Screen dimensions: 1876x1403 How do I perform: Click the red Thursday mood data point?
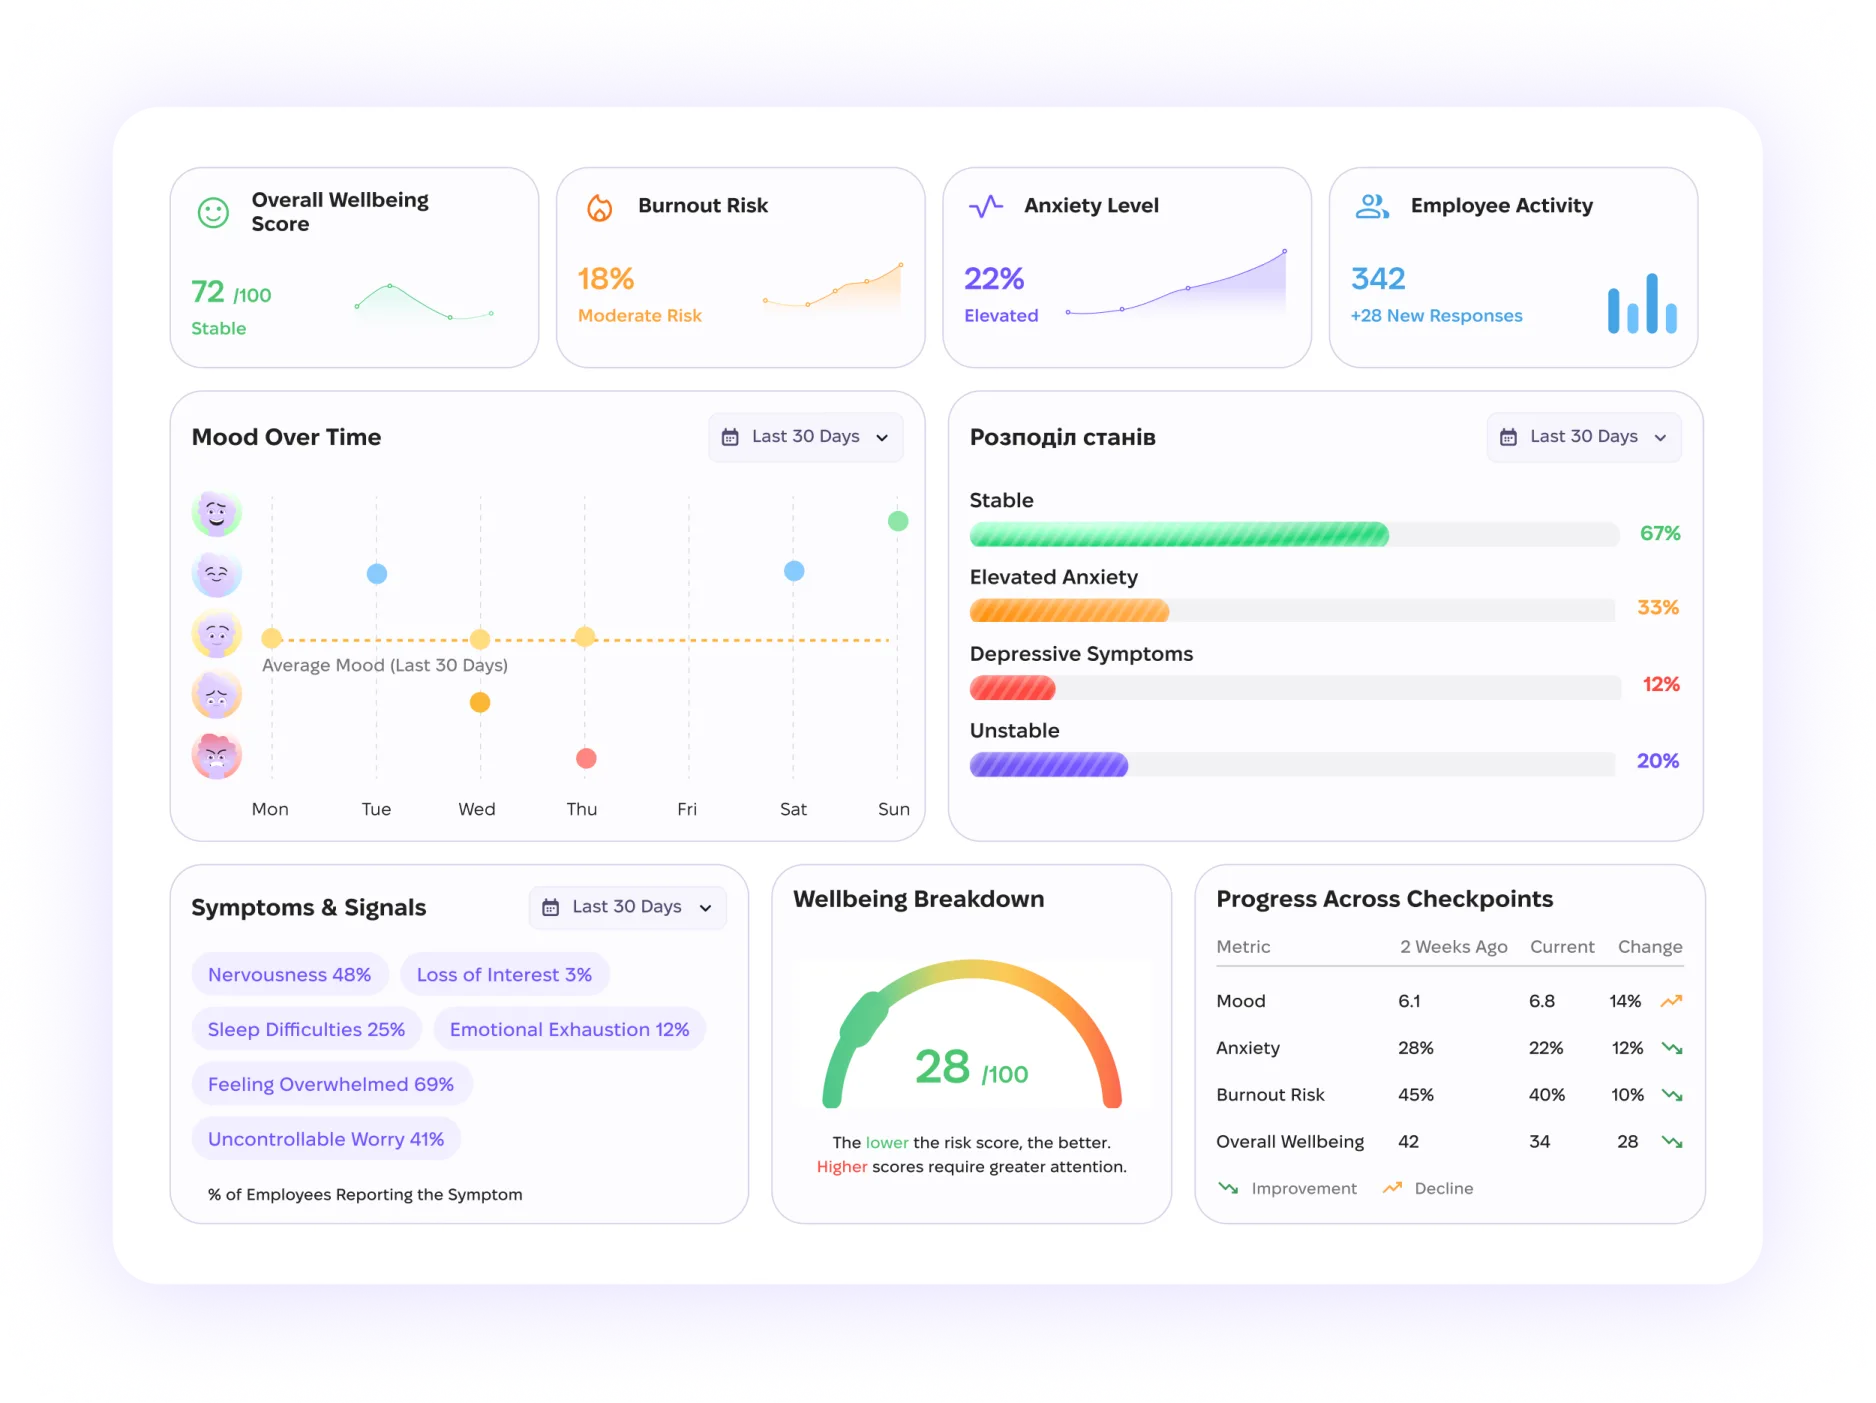point(586,758)
